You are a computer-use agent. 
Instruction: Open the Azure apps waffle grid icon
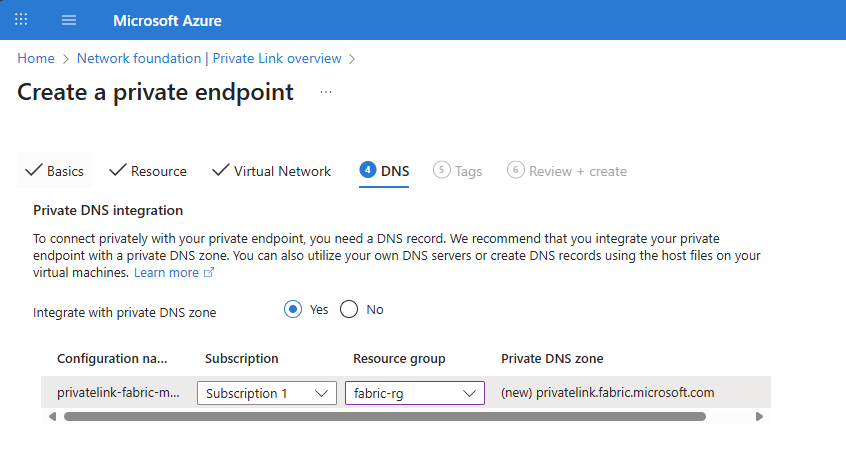(21, 20)
